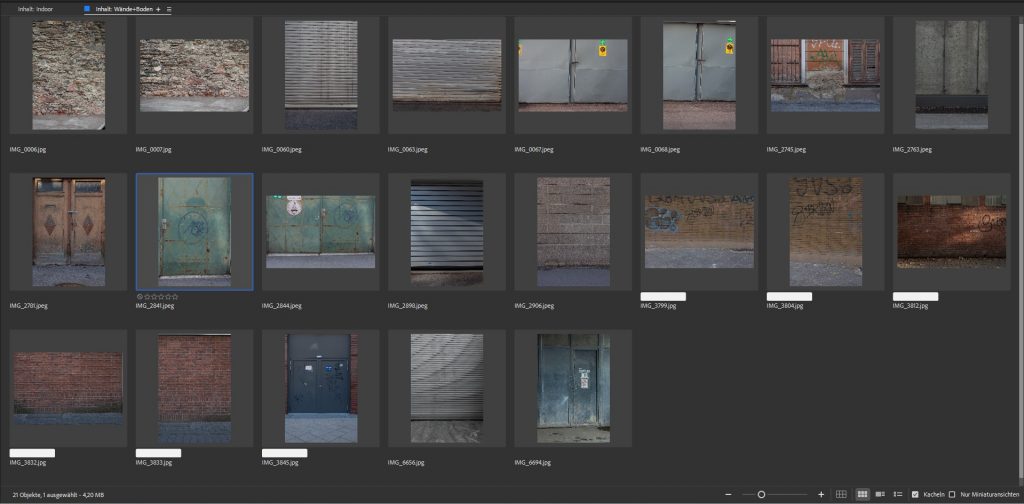Image resolution: width=1024 pixels, height=504 pixels.
Task: Add a new content panel with plus icon
Action: (x=158, y=9)
